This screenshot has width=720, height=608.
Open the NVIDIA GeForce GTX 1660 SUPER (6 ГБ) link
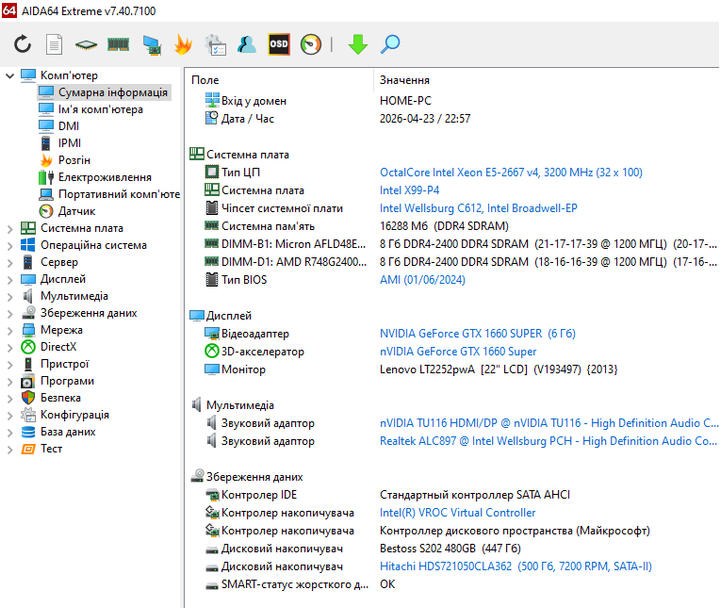coord(477,333)
